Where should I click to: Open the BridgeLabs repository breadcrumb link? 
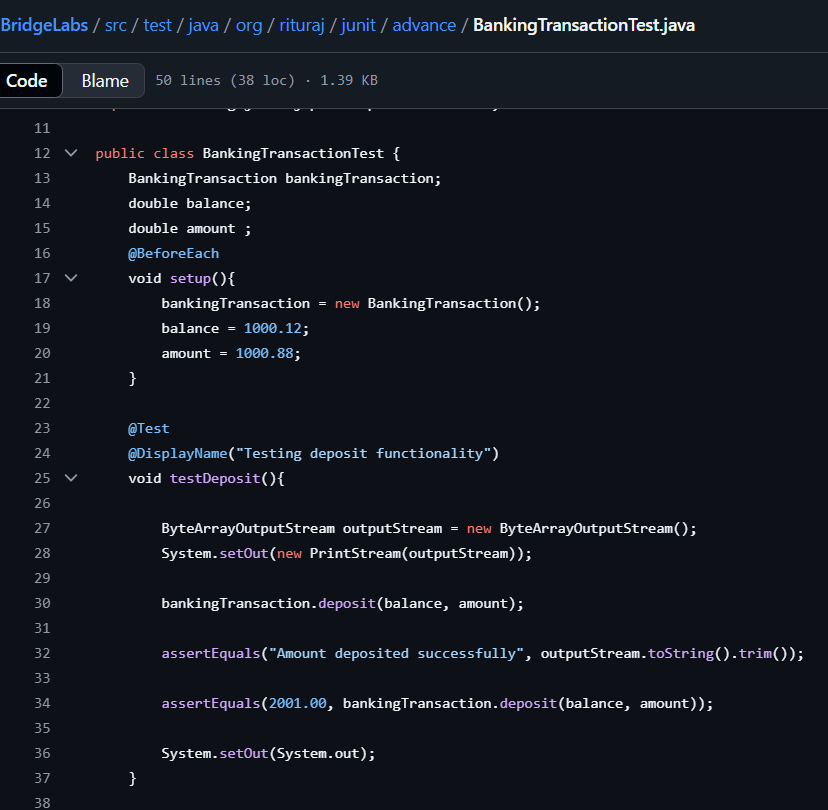[44, 25]
